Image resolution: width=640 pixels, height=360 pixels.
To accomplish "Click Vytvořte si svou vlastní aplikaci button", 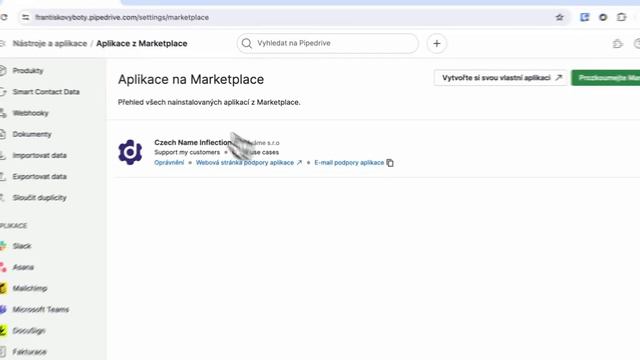I will (501, 78).
